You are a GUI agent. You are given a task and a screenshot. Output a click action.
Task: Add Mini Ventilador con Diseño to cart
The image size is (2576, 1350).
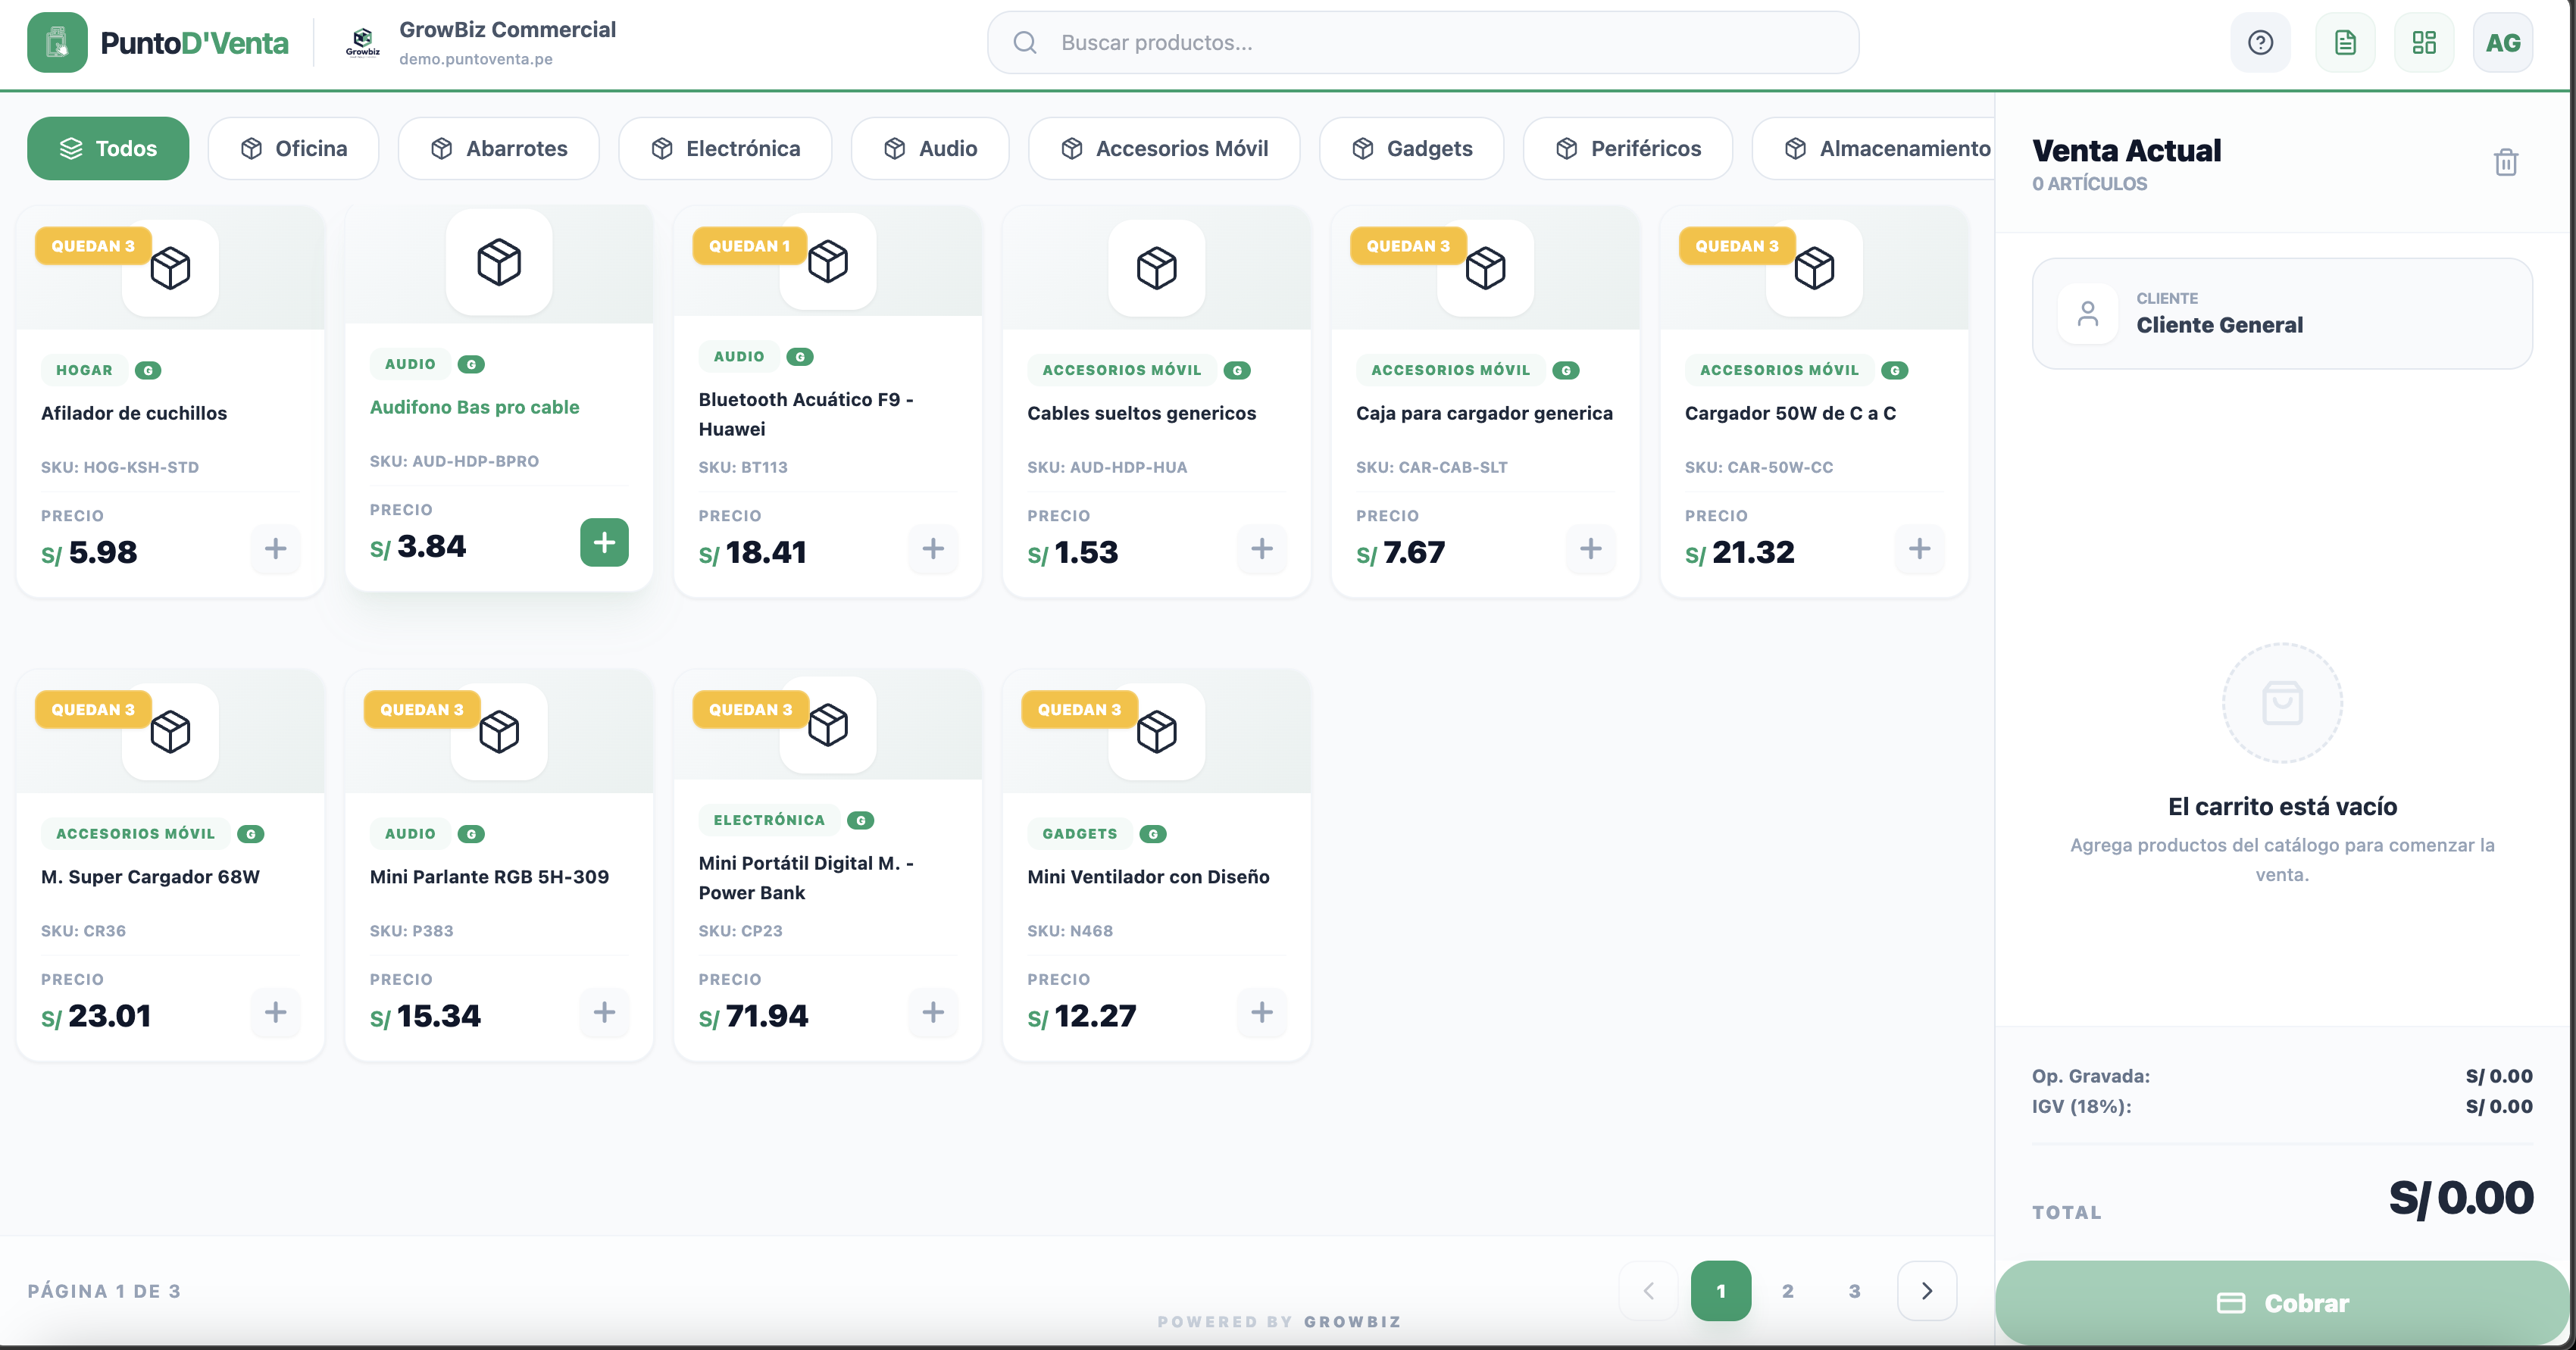1262,1013
